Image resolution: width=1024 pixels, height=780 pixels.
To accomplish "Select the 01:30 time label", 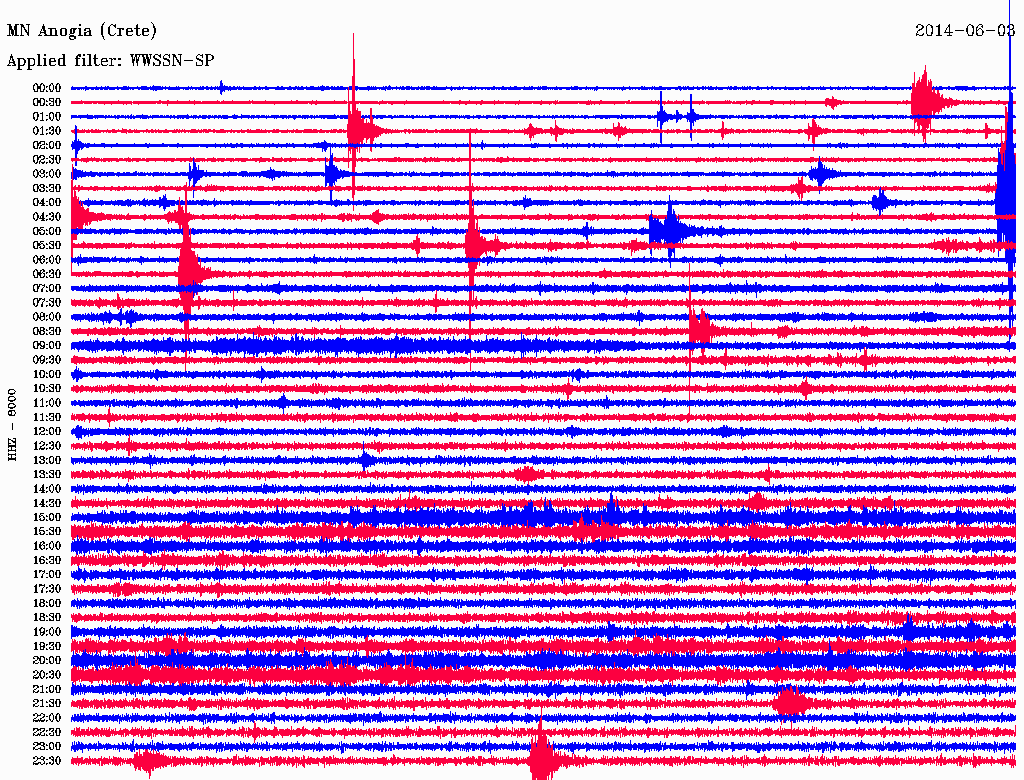I will [x=47, y=131].
